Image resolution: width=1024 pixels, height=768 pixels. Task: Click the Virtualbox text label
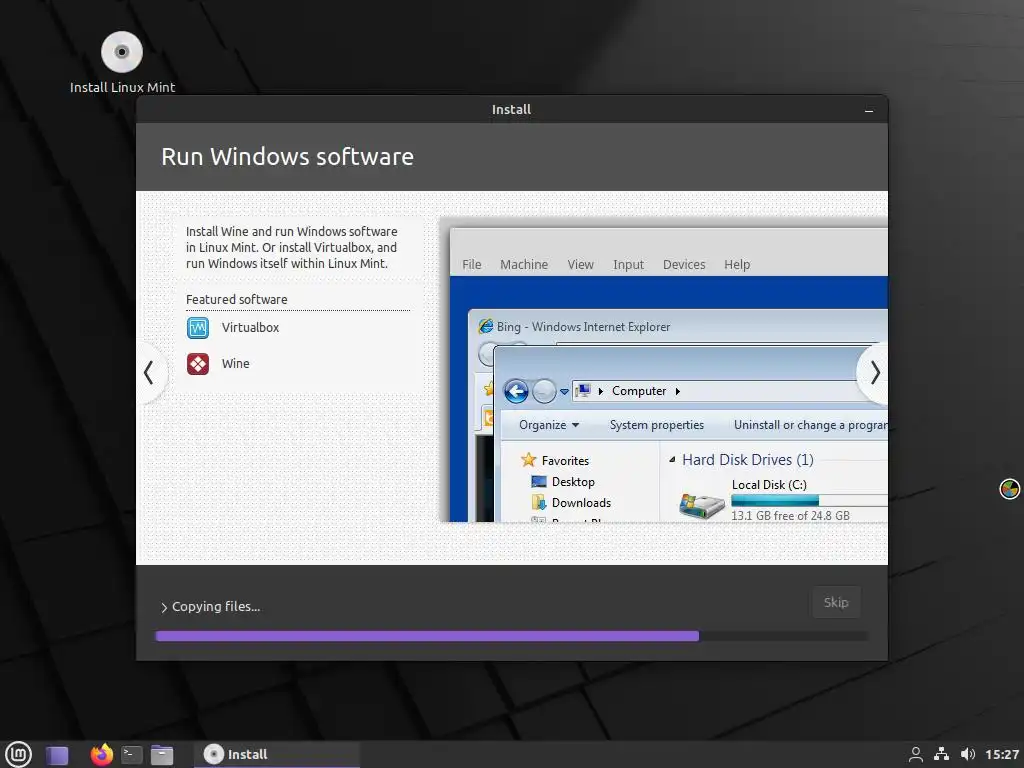pos(250,328)
